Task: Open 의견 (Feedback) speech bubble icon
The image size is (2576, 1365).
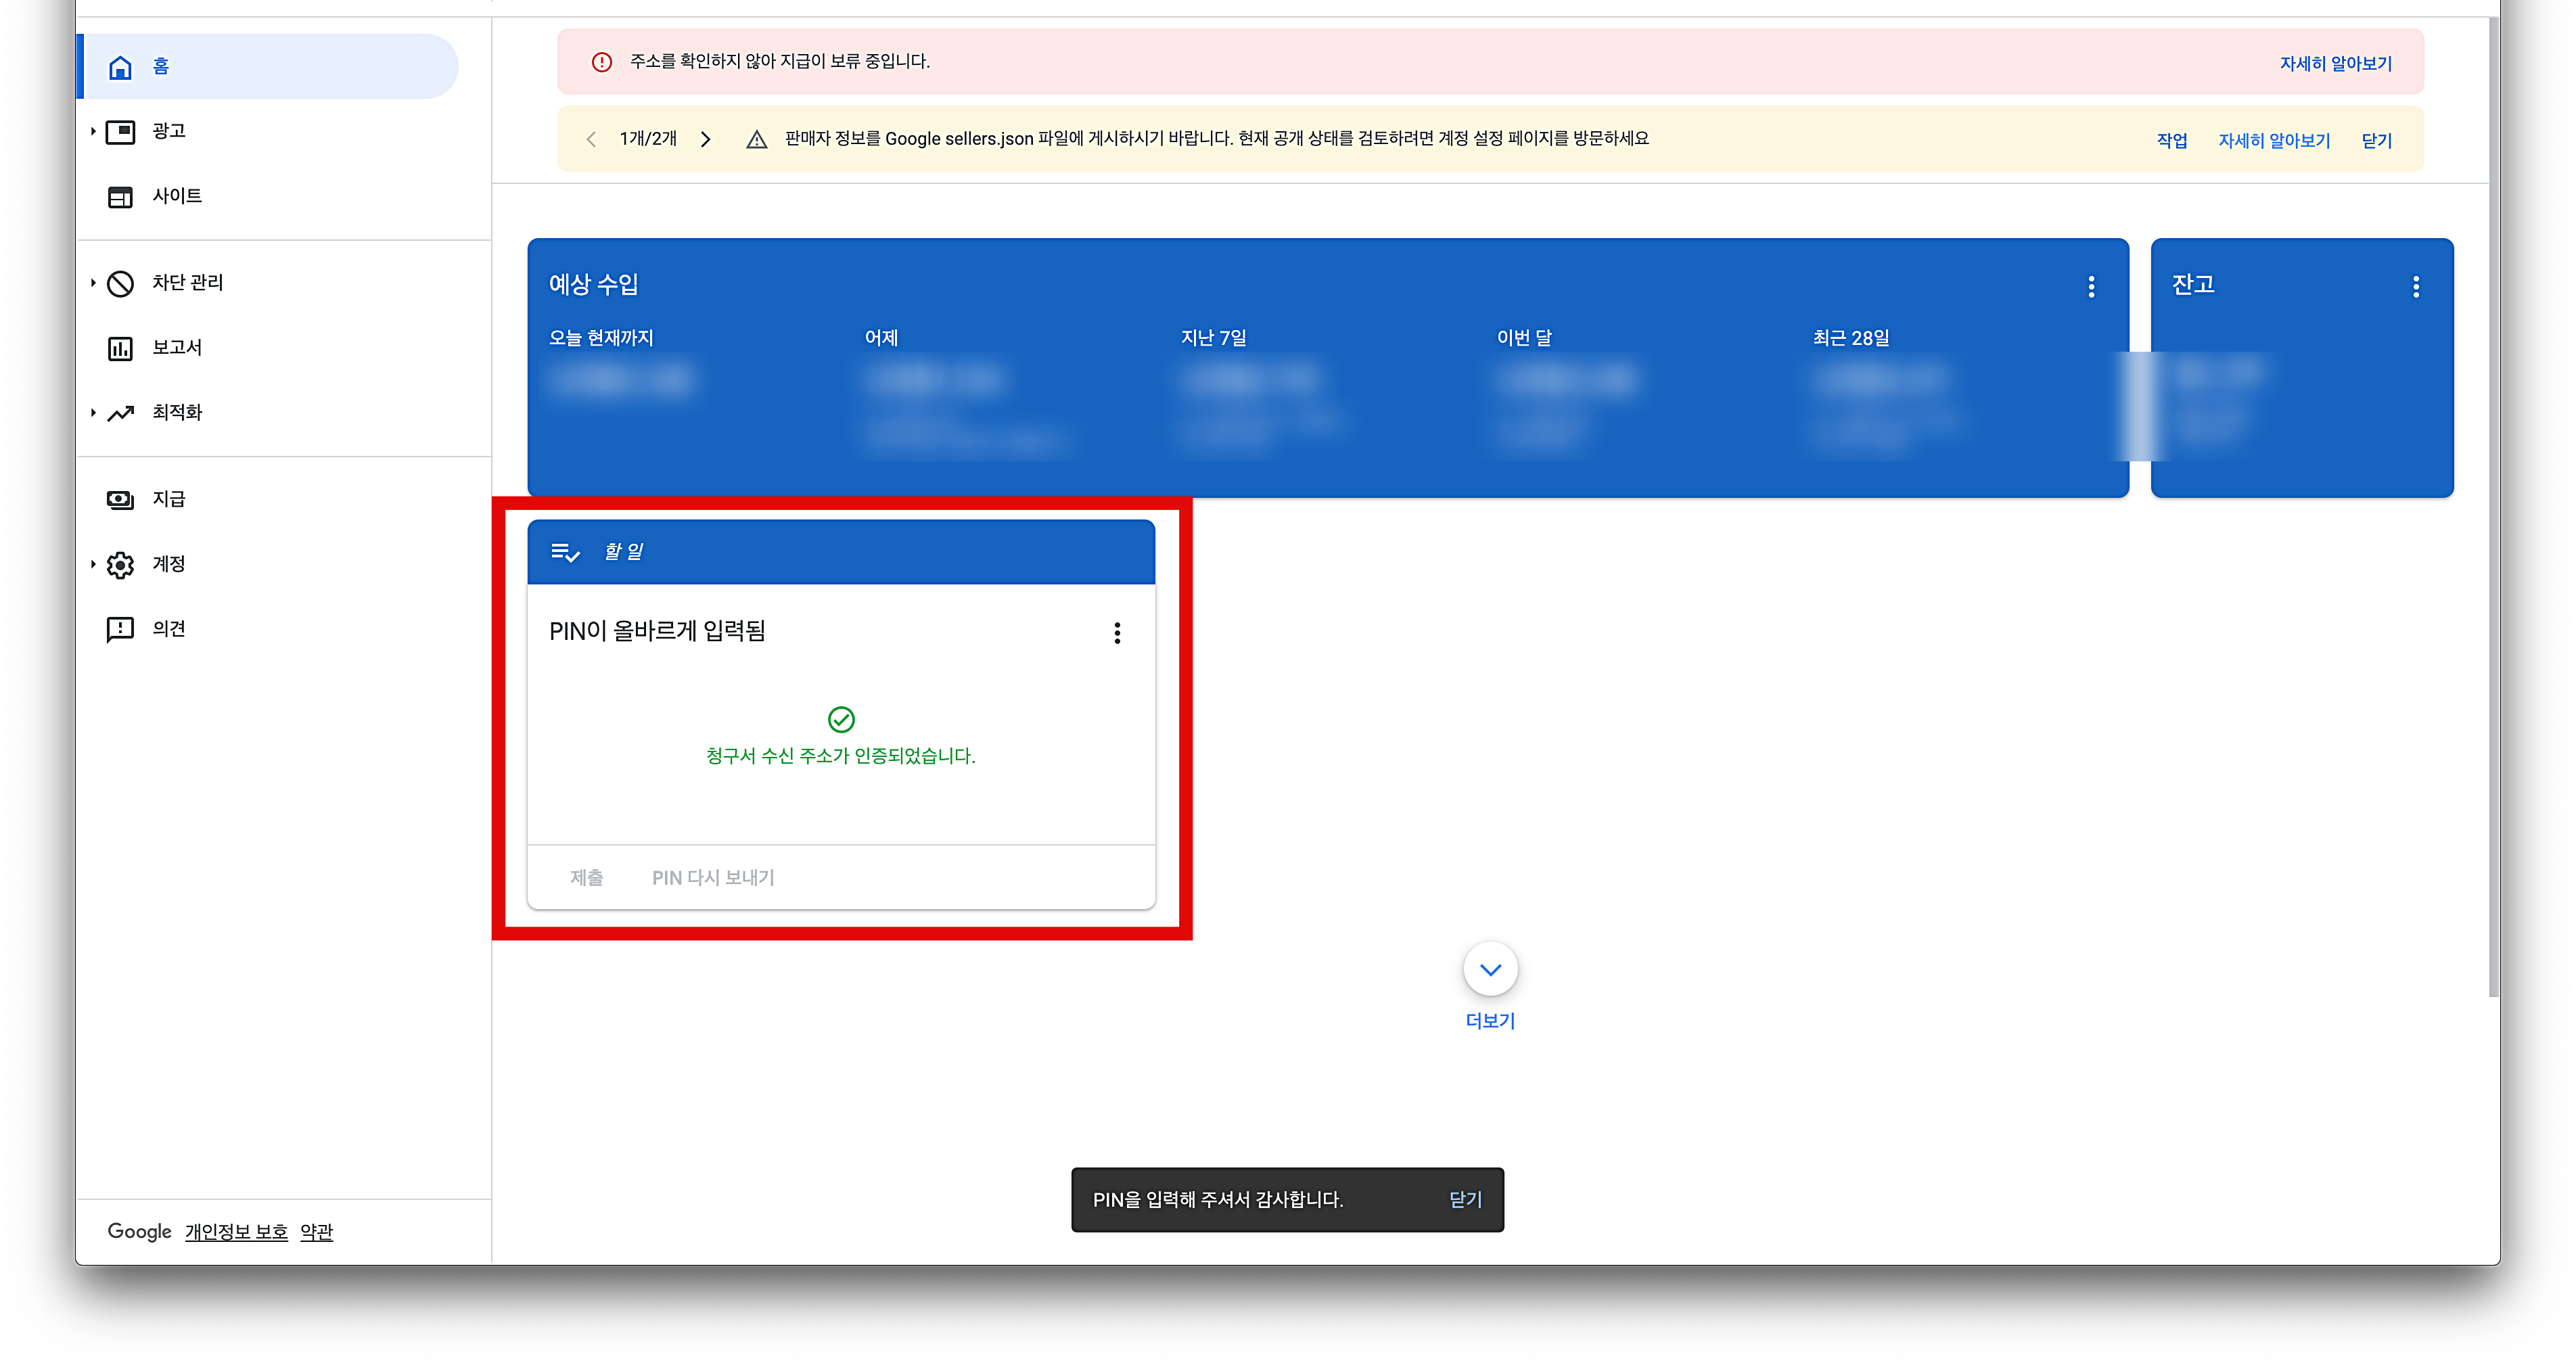Action: click(x=120, y=629)
